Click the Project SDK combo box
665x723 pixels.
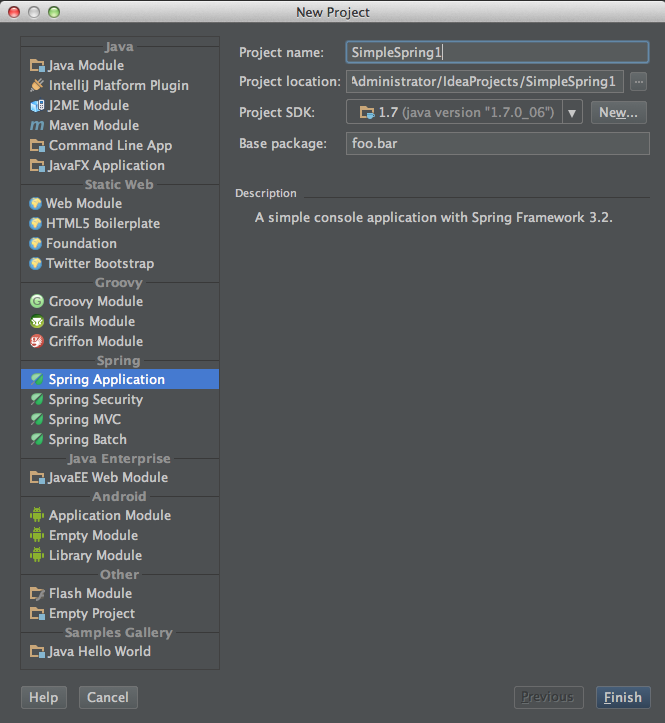point(464,112)
